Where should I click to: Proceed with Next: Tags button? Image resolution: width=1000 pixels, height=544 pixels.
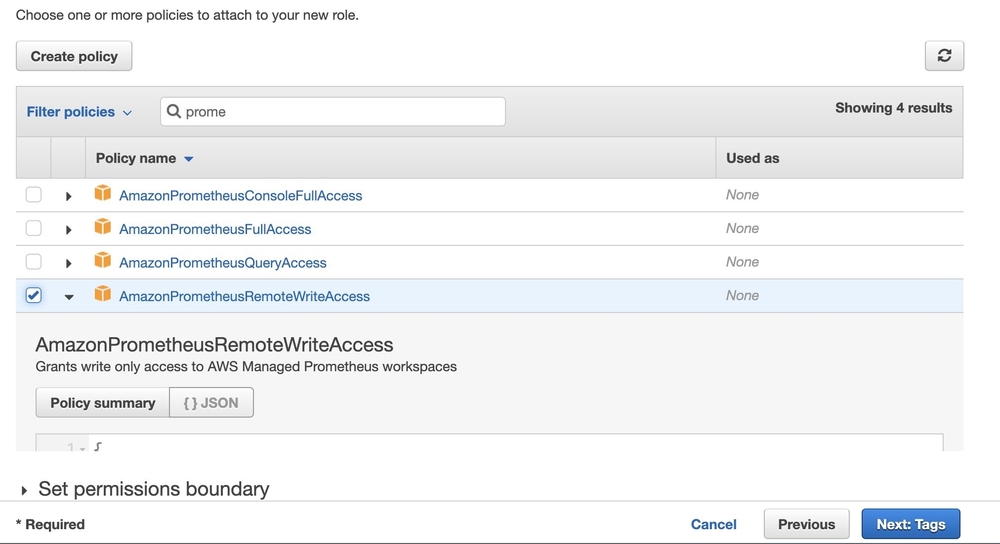[x=911, y=524]
